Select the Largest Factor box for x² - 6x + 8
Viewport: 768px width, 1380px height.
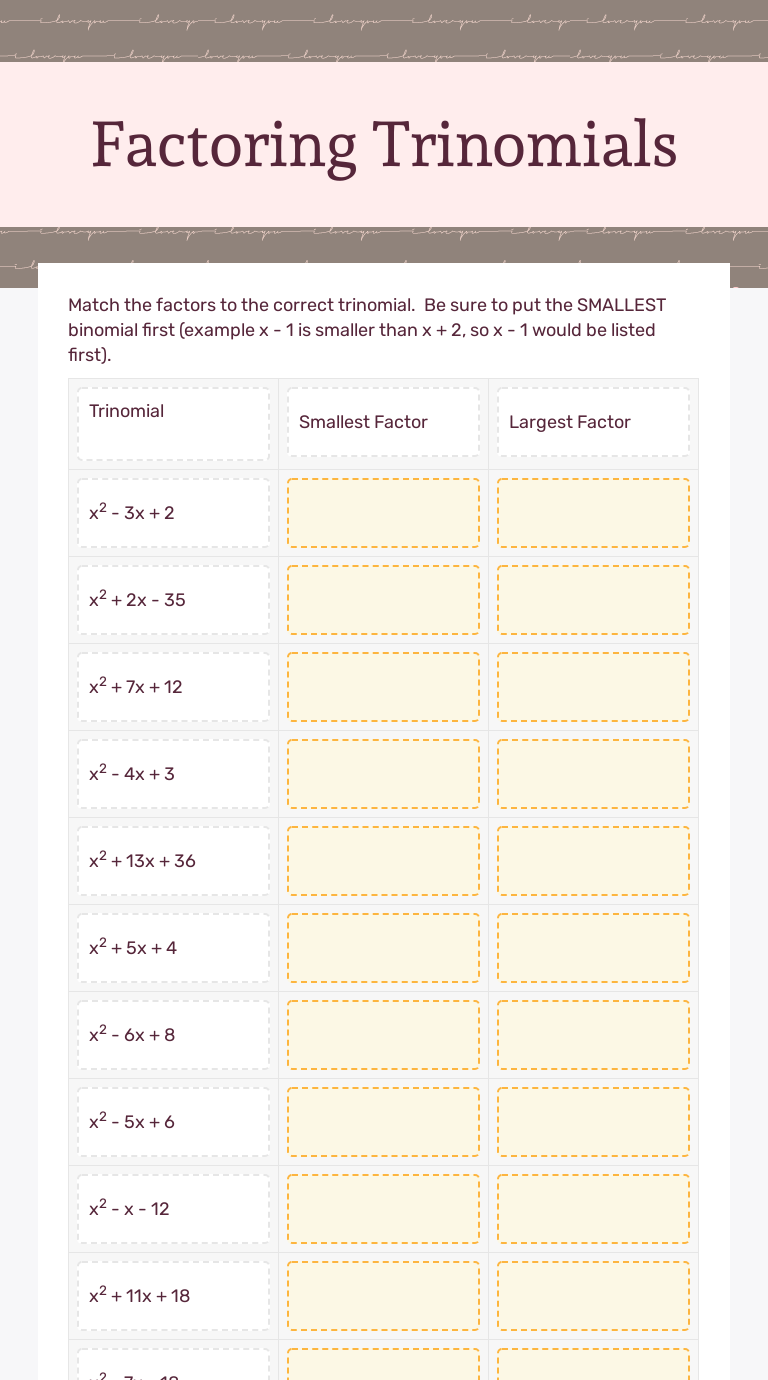click(x=593, y=1035)
